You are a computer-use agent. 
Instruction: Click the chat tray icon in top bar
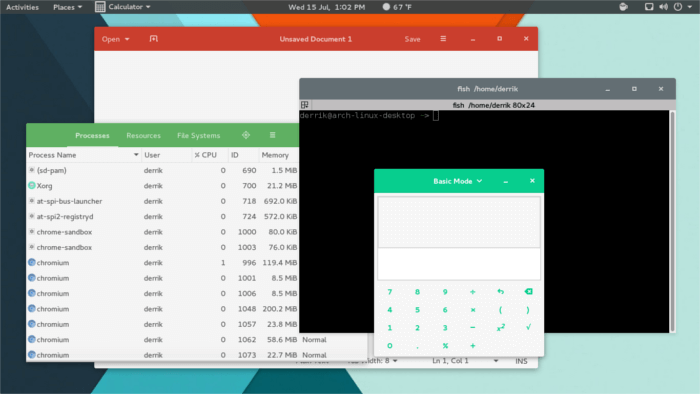pos(623,7)
